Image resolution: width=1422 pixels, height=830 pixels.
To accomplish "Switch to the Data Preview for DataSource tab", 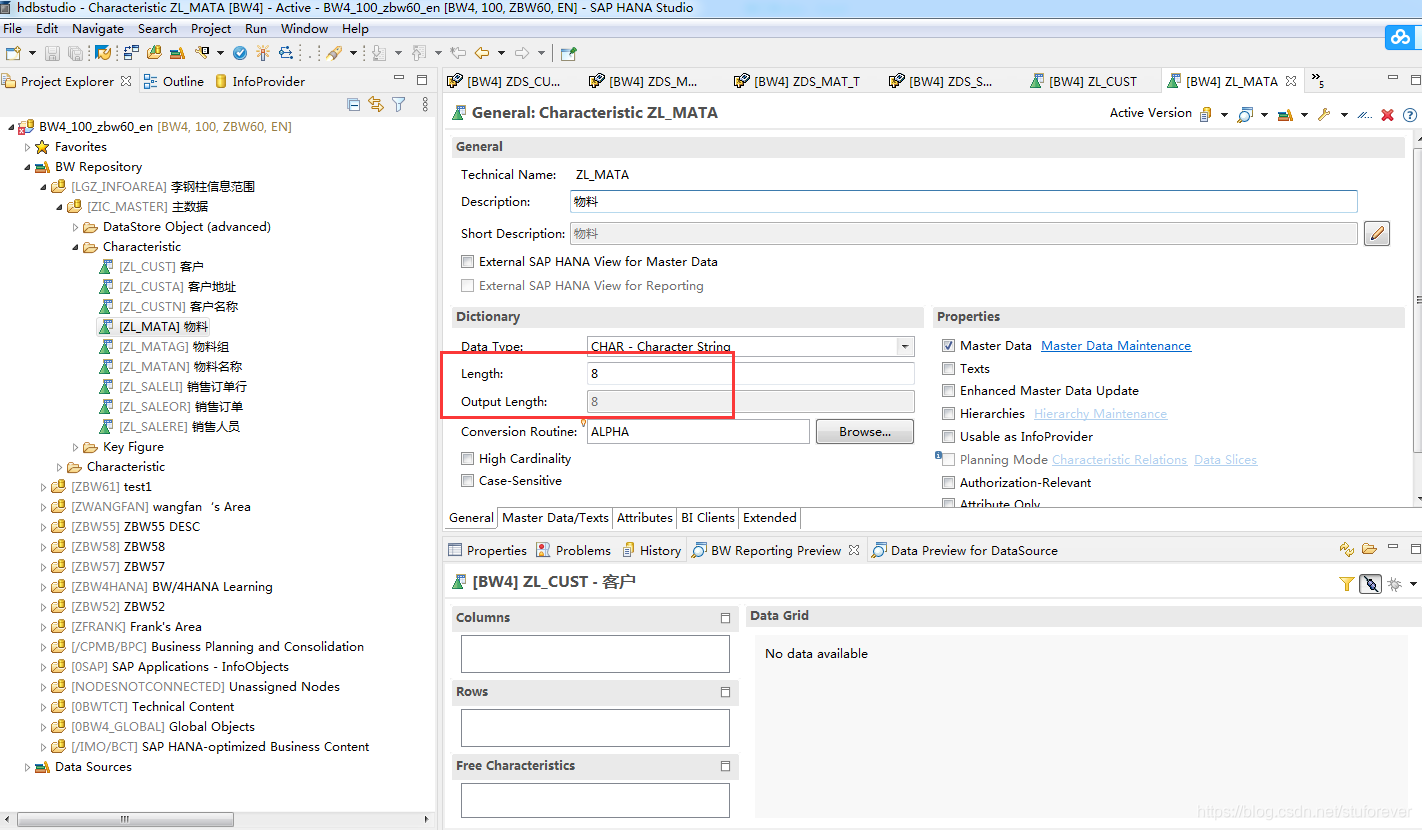I will click(x=965, y=550).
